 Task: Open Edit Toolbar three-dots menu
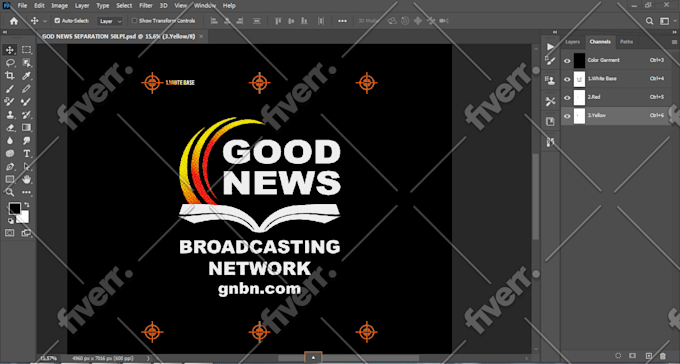[26, 192]
